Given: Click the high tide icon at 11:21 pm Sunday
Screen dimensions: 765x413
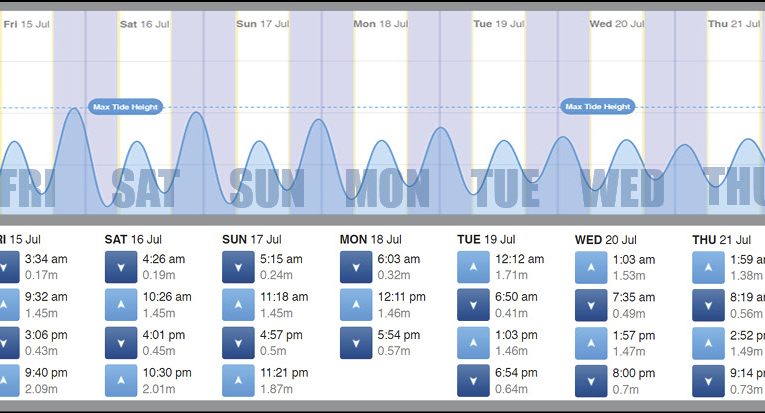Looking at the screenshot, I should point(238,381).
